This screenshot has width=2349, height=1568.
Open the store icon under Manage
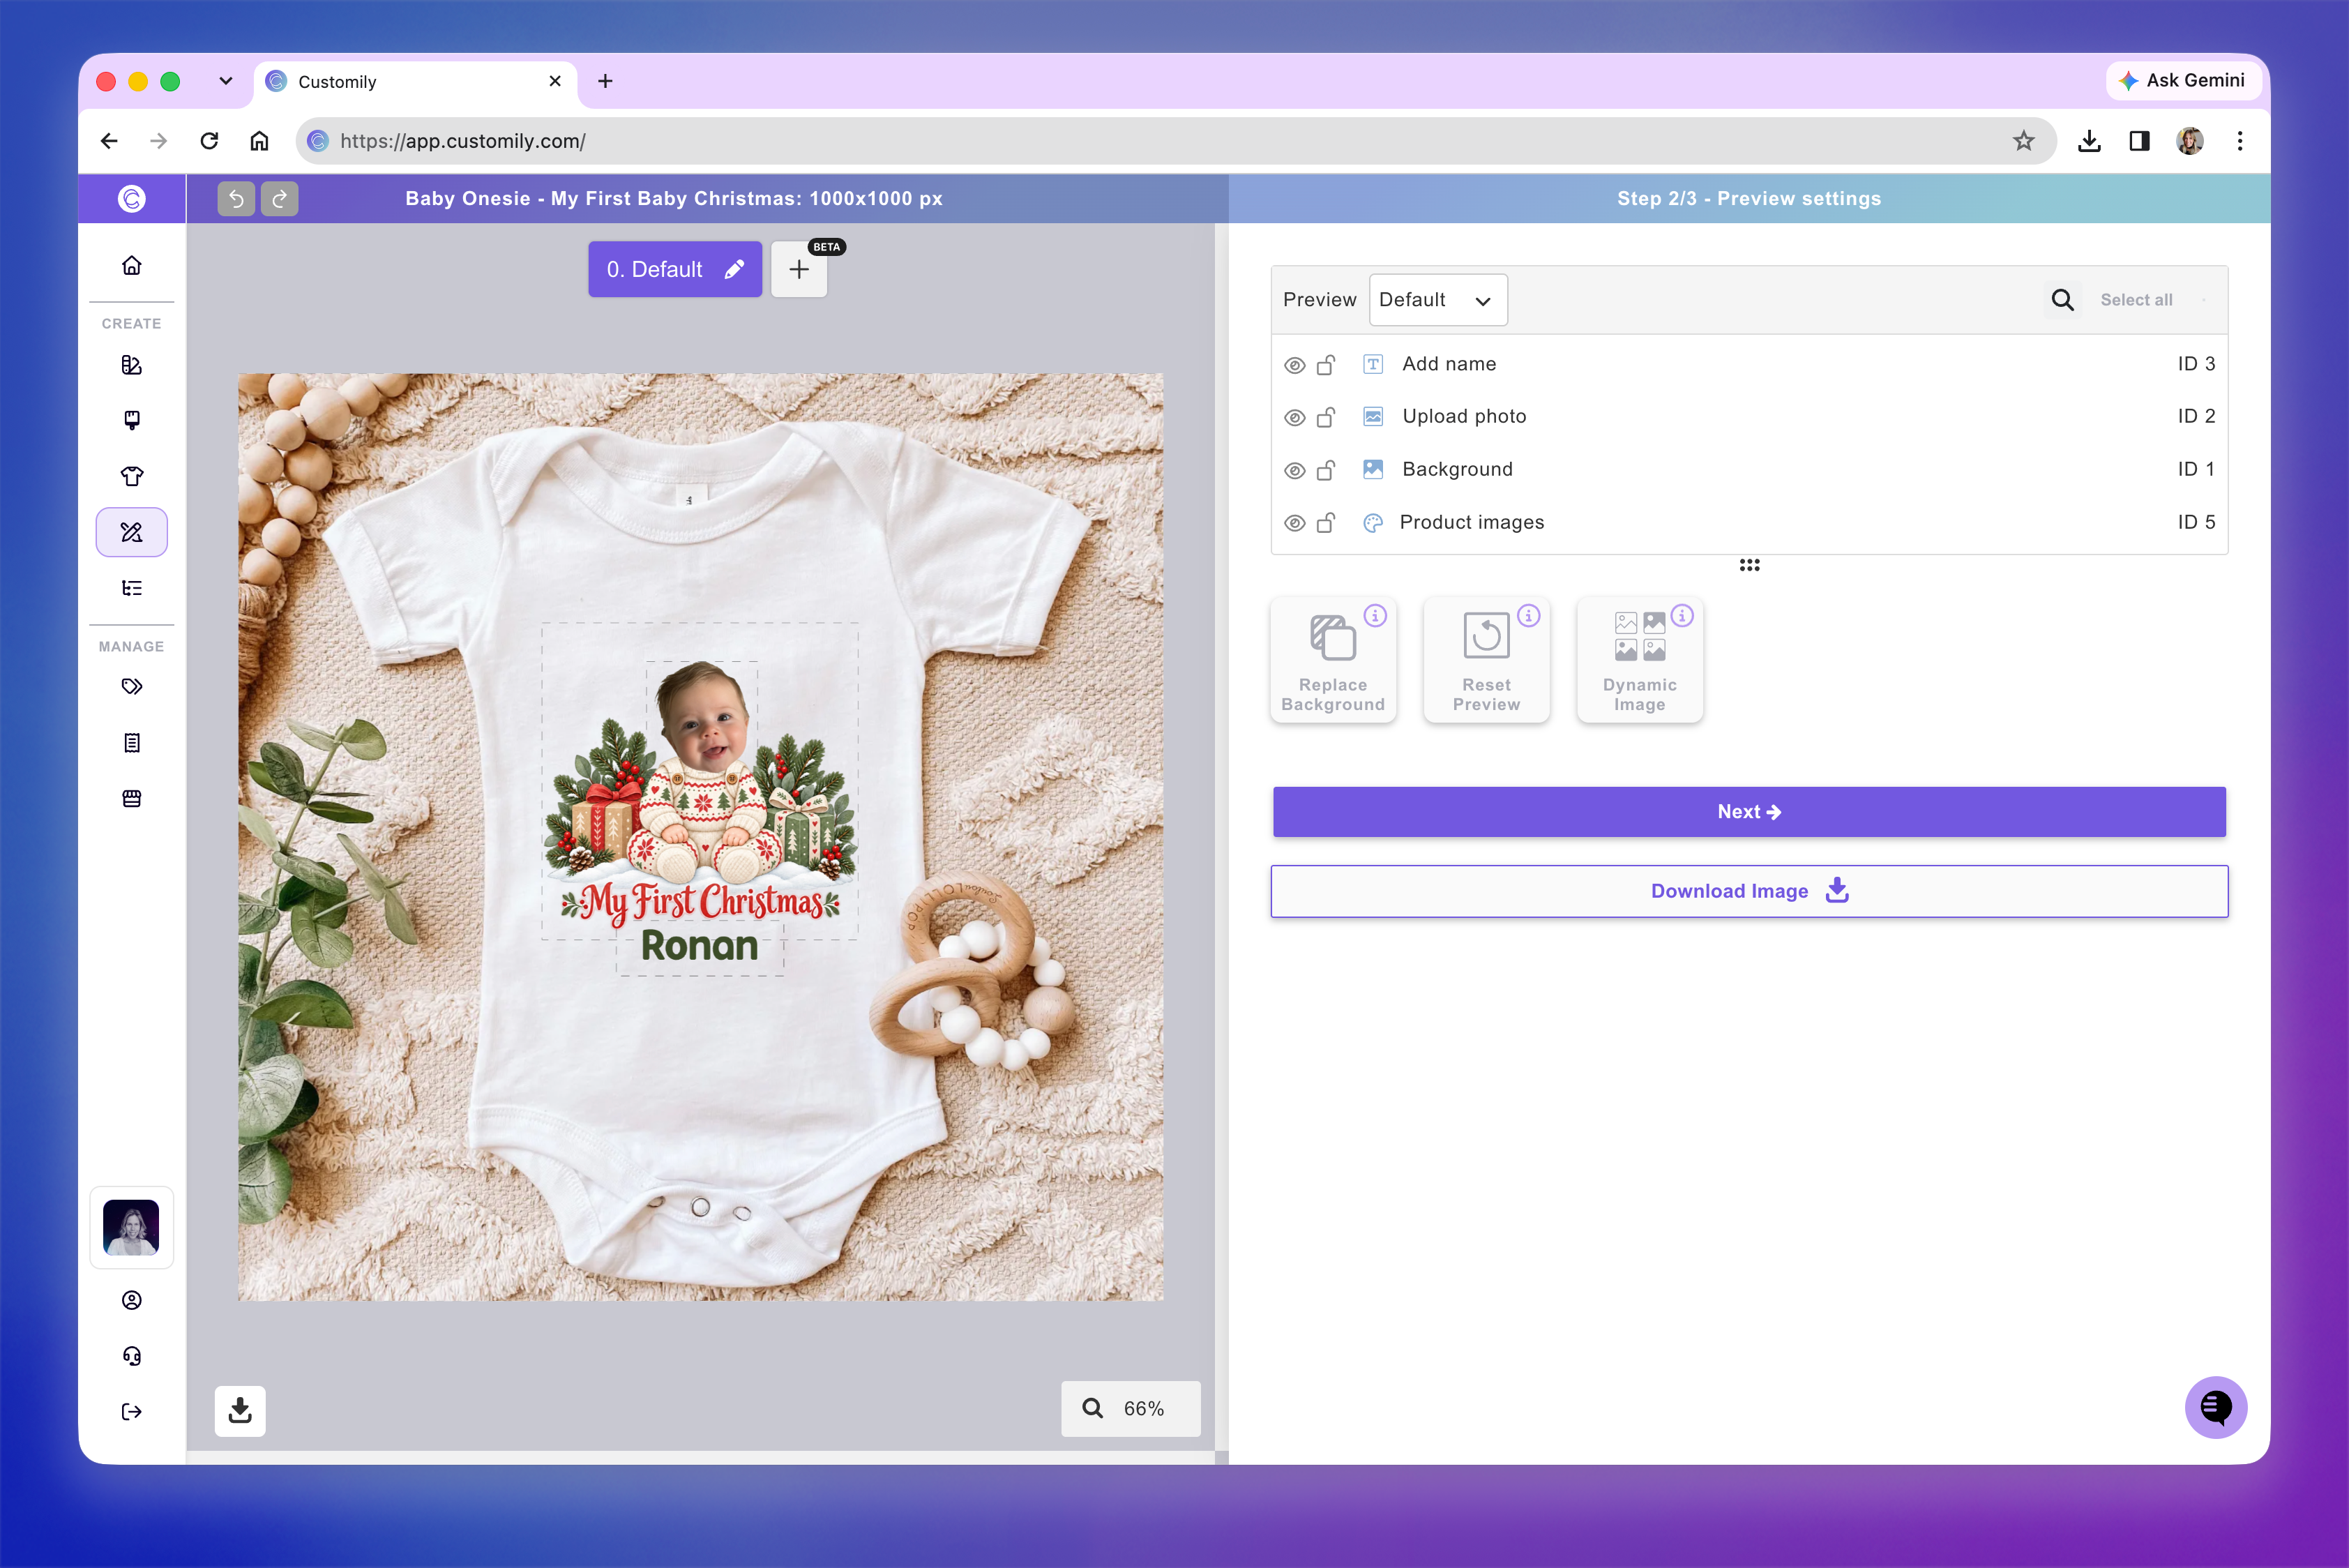131,799
